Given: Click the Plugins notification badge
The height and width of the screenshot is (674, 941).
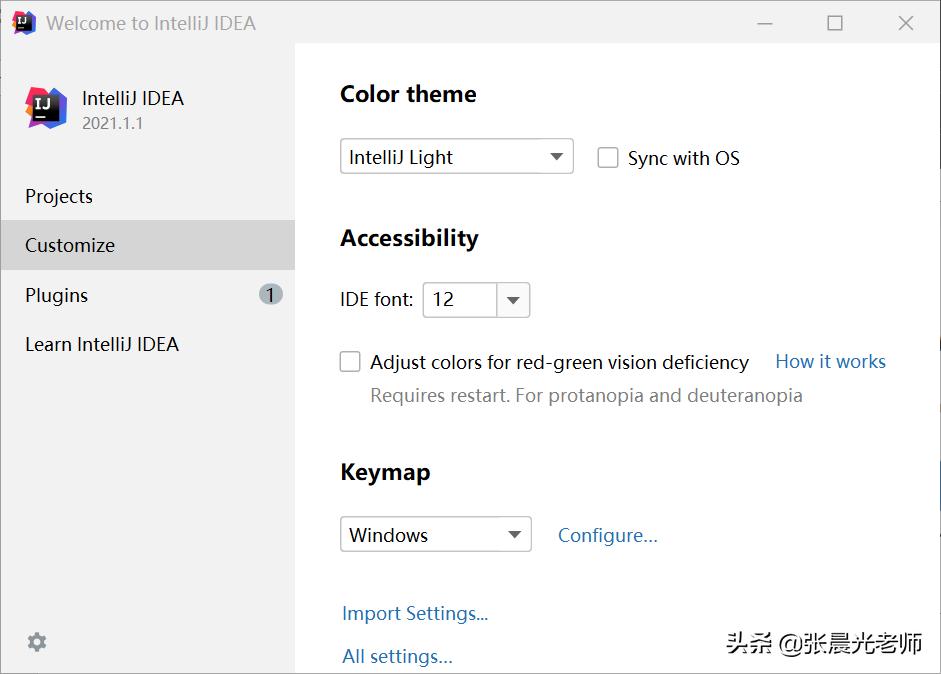Looking at the screenshot, I should 270,294.
